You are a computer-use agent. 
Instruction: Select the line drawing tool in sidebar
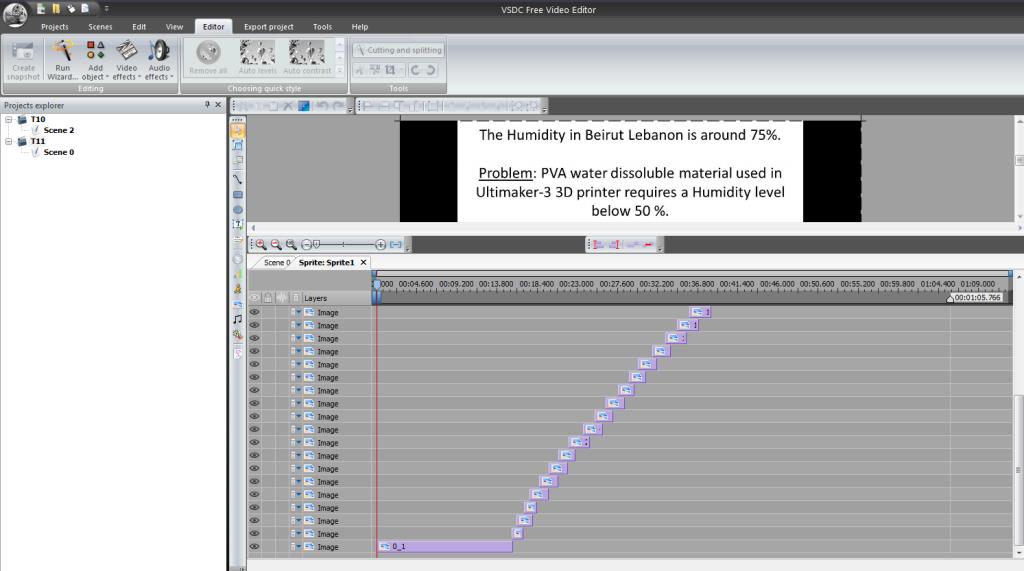coord(238,178)
